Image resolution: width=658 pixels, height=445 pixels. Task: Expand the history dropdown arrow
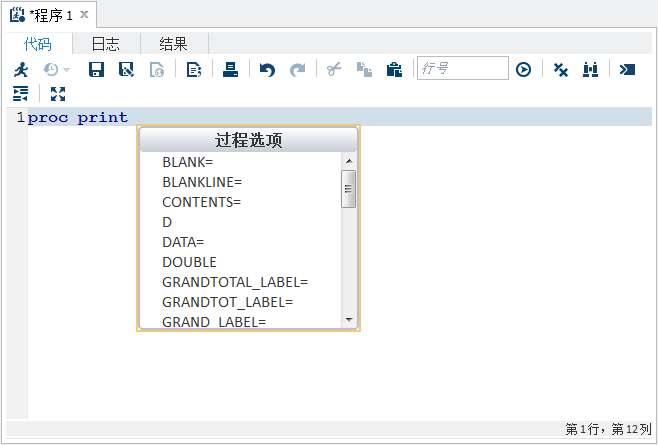tap(66, 70)
